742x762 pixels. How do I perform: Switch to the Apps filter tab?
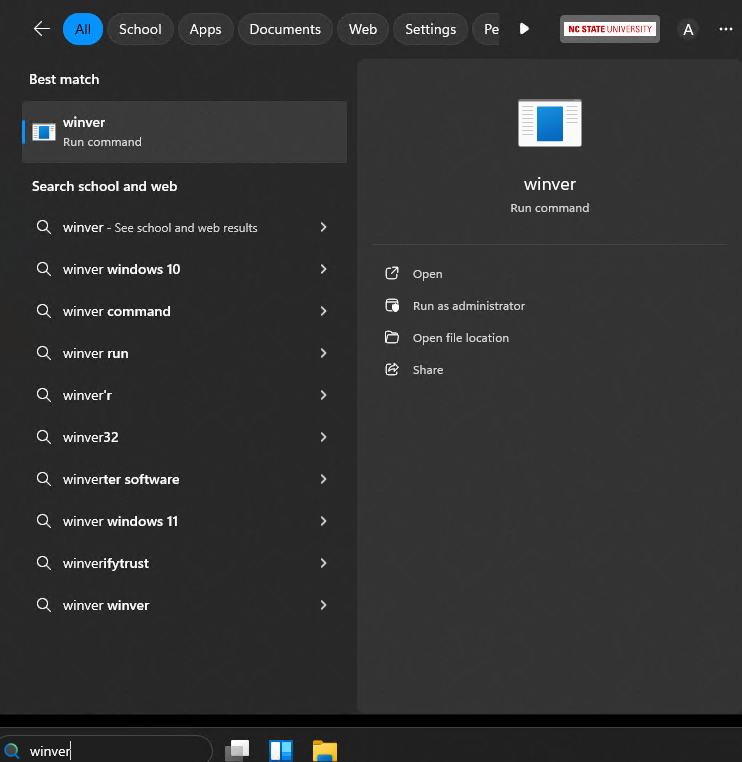[205, 29]
